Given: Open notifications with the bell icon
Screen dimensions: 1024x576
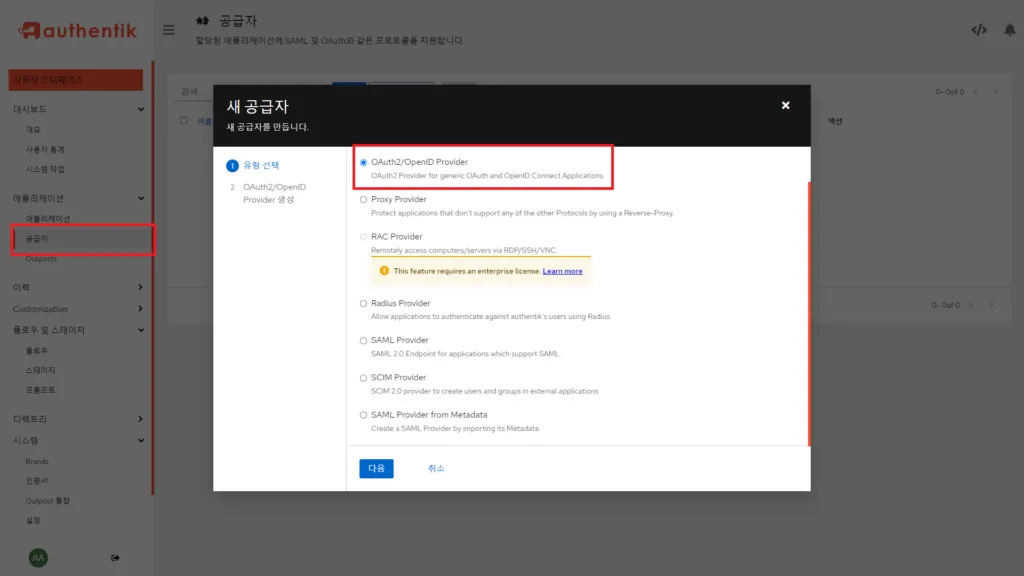Looking at the screenshot, I should tap(1010, 30).
